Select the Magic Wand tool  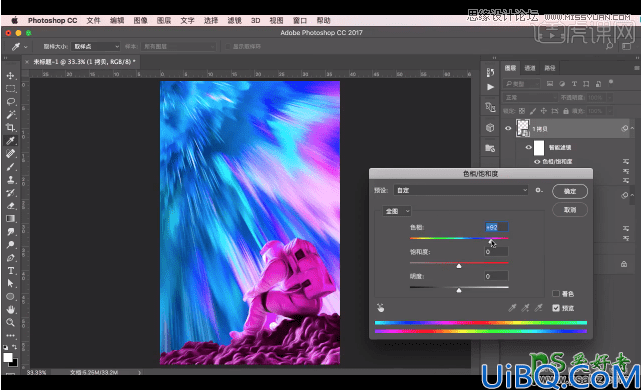[x=11, y=115]
